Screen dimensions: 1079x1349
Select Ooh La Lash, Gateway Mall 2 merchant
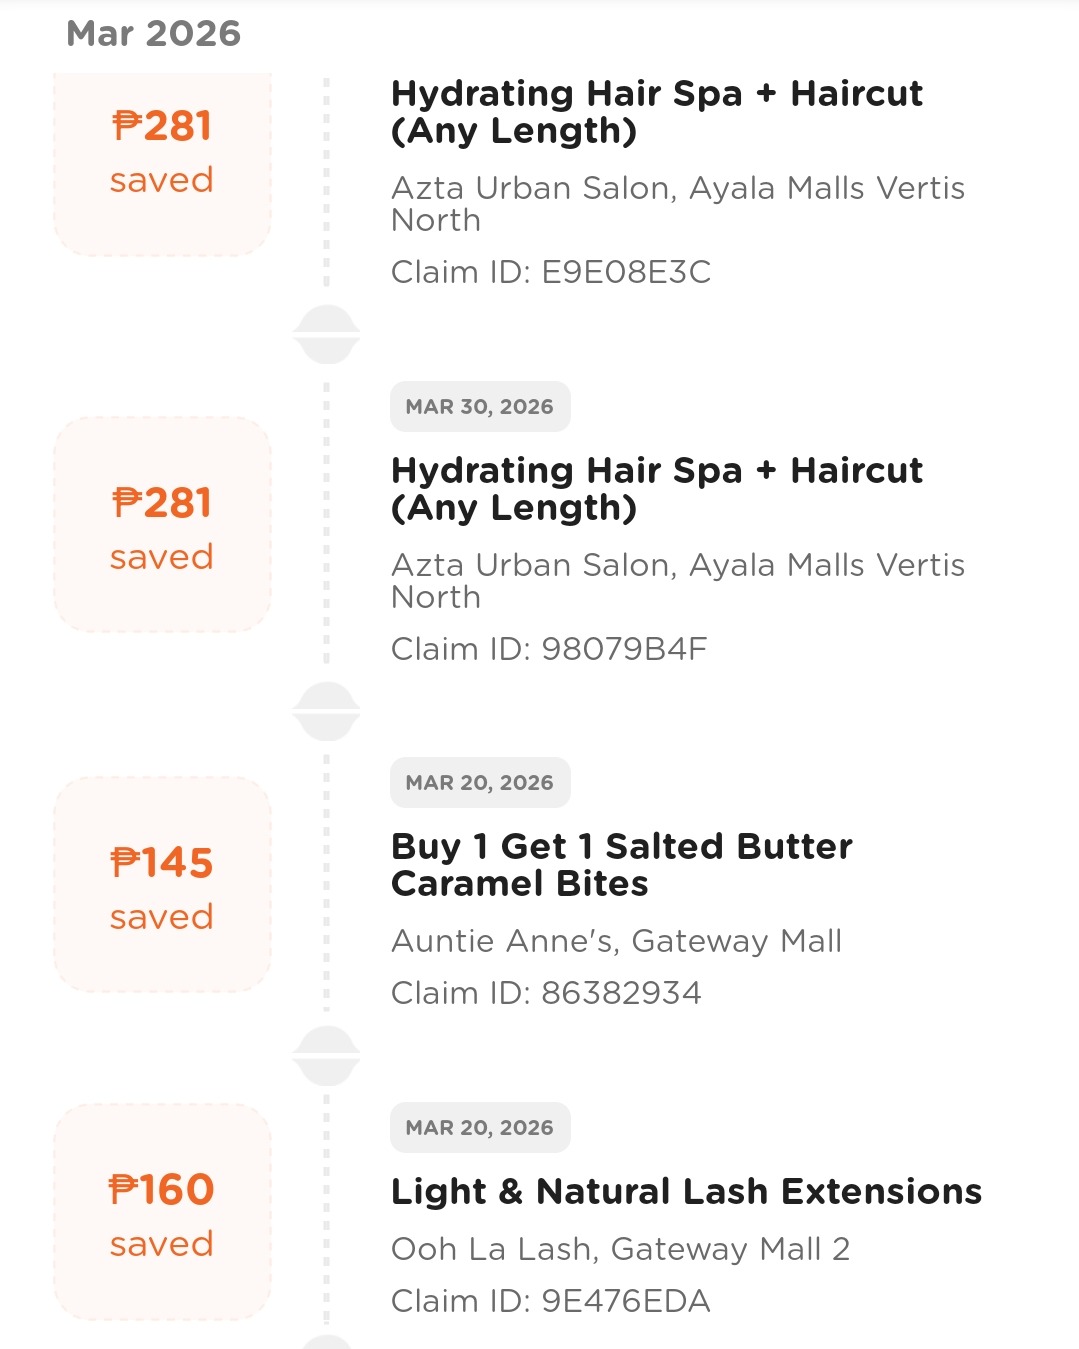[620, 1249]
